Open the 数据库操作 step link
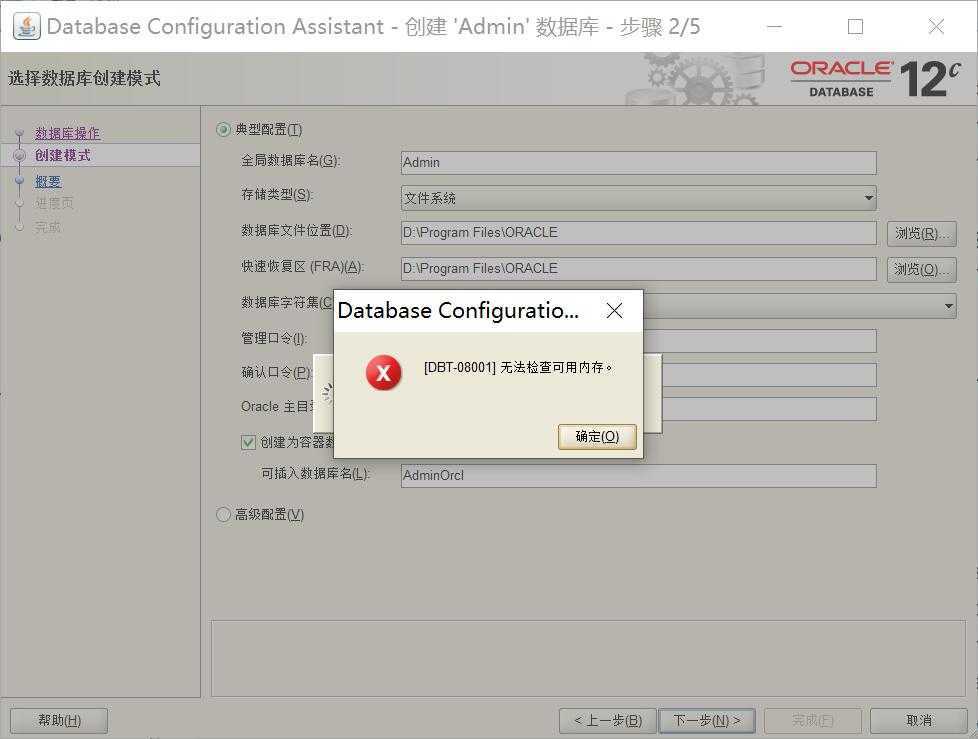This screenshot has width=978, height=739. tap(67, 133)
